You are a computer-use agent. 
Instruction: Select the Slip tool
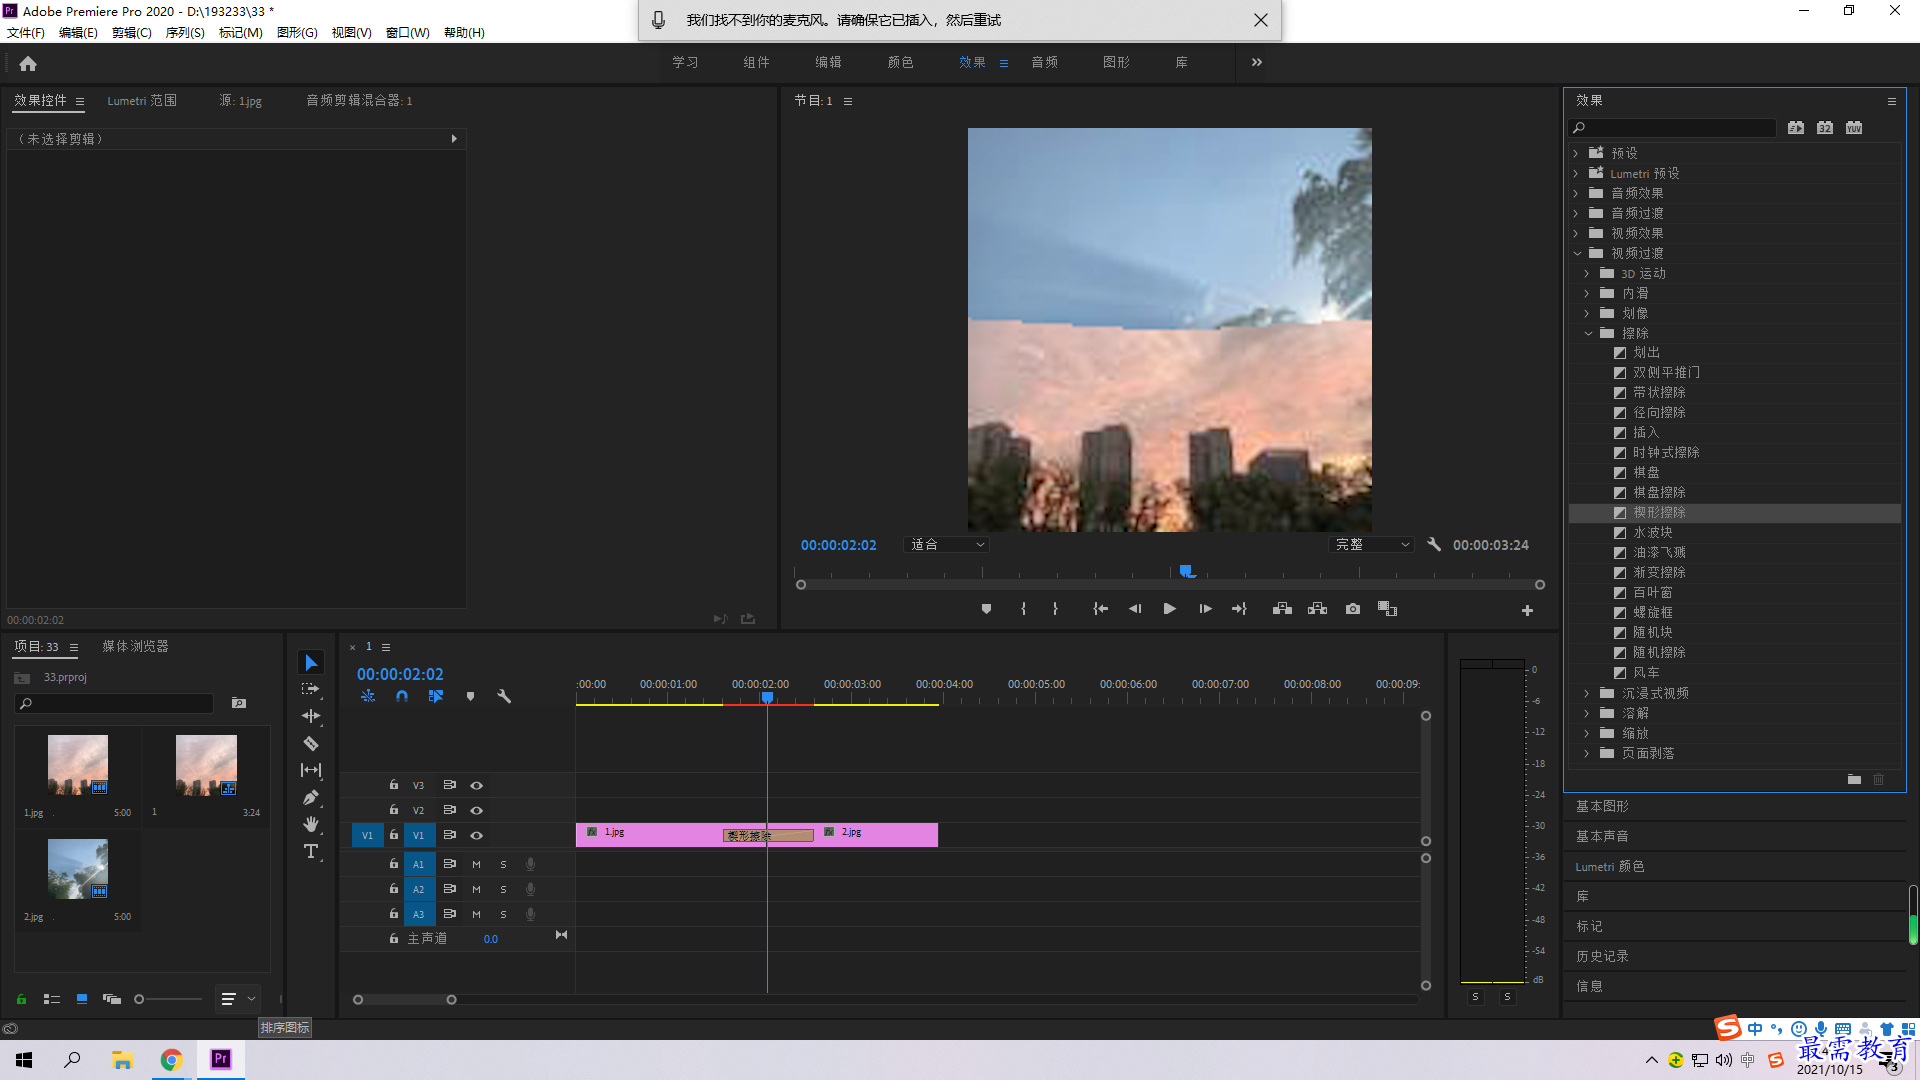tap(311, 770)
